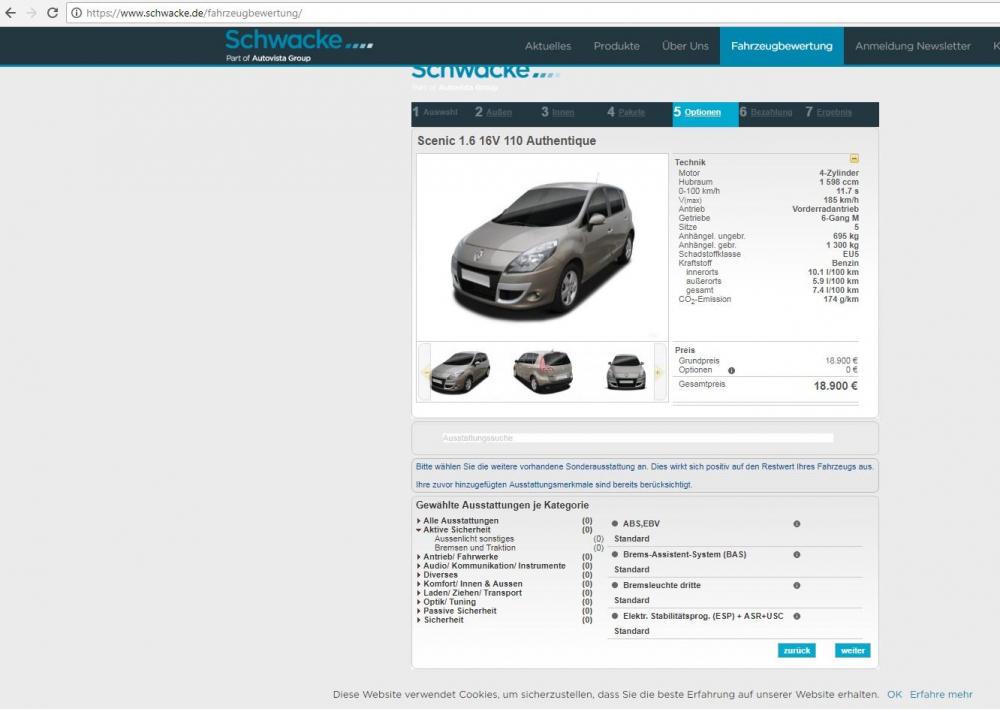Open info icon for Bremsleuchte dritte
Viewport: 1000px width, 709px height.
[797, 585]
